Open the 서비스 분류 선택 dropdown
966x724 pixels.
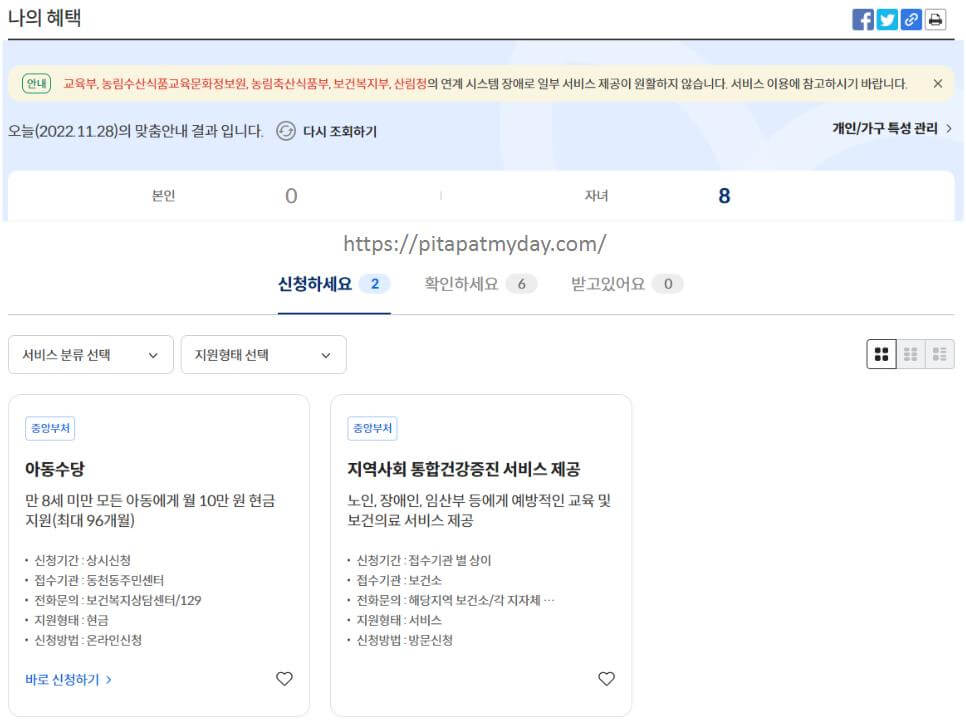[90, 354]
